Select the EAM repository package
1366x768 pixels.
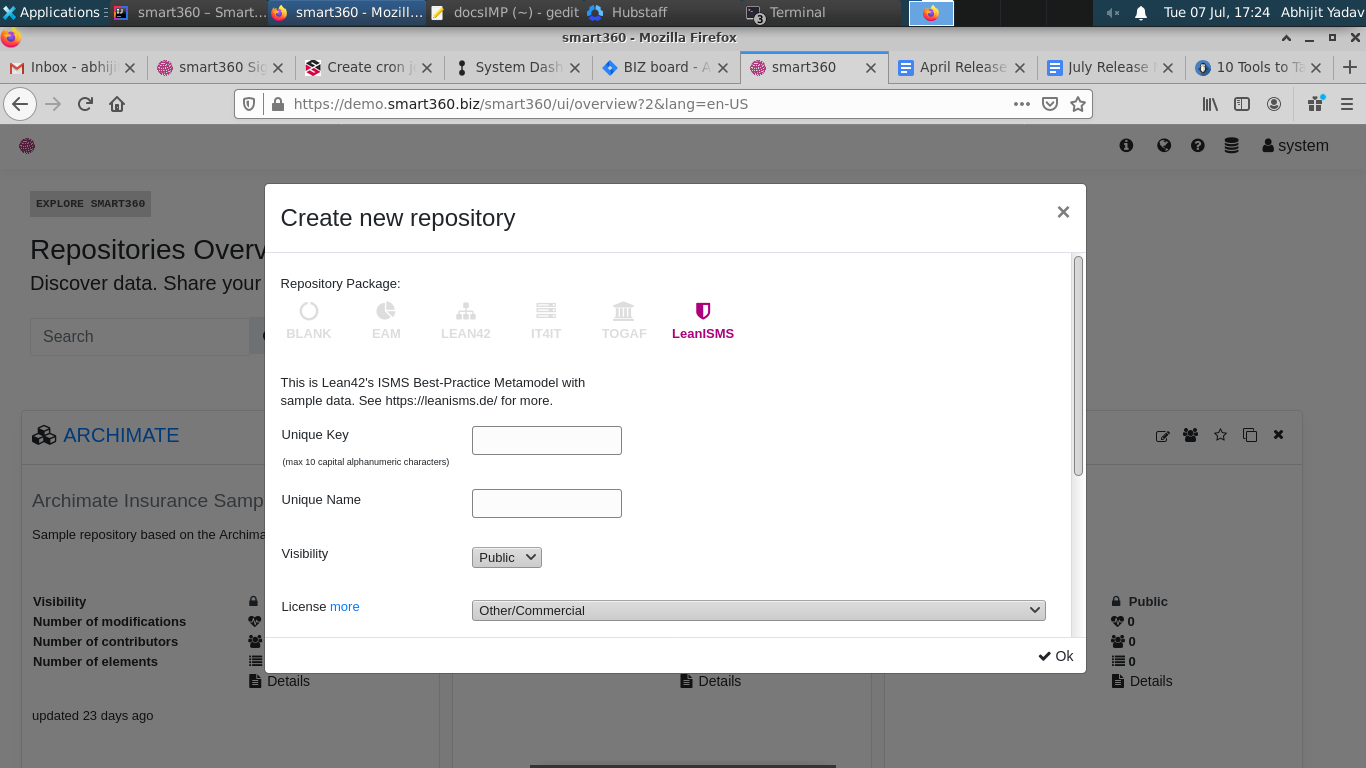click(x=386, y=321)
